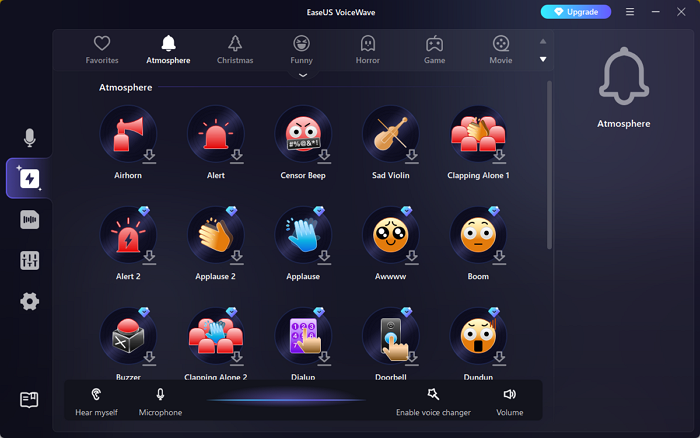Toggle the Microphone on or off
This screenshot has width=700, height=438.
[x=160, y=401]
